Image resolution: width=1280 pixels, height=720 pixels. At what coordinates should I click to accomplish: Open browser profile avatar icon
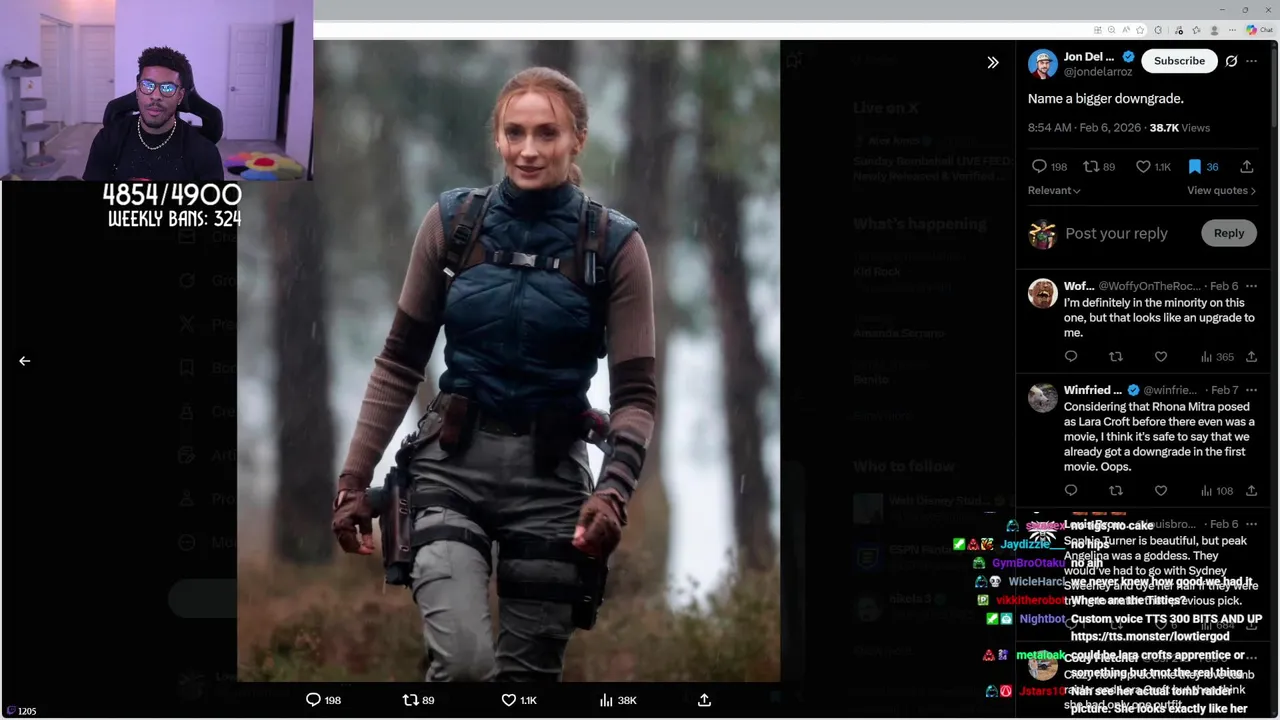[x=1215, y=30]
